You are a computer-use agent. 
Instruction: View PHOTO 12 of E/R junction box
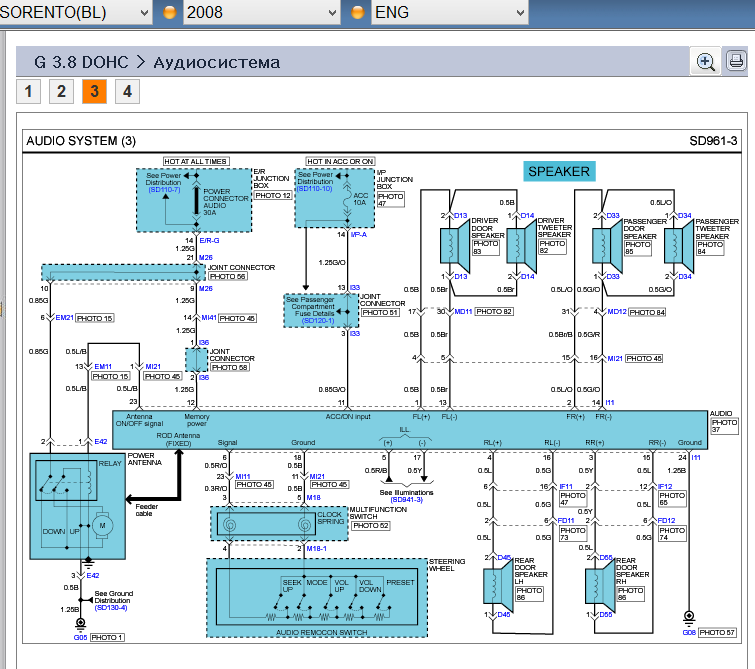click(x=273, y=196)
